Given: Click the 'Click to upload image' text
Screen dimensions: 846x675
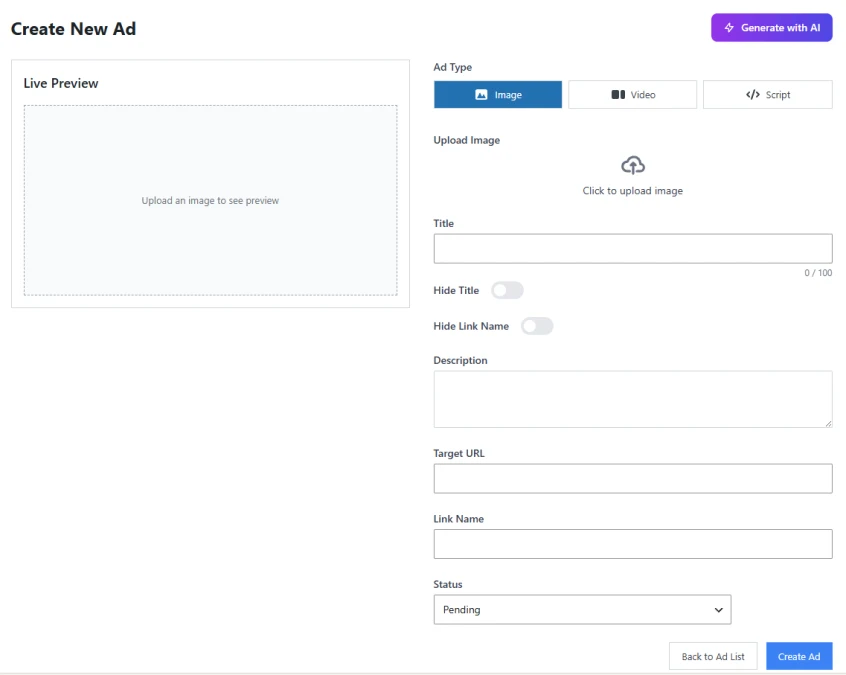Looking at the screenshot, I should tap(632, 190).
